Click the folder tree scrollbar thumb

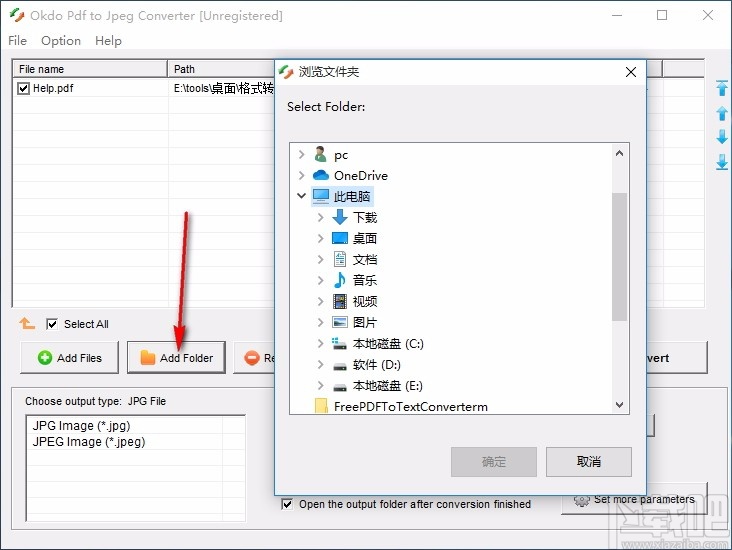[x=619, y=257]
